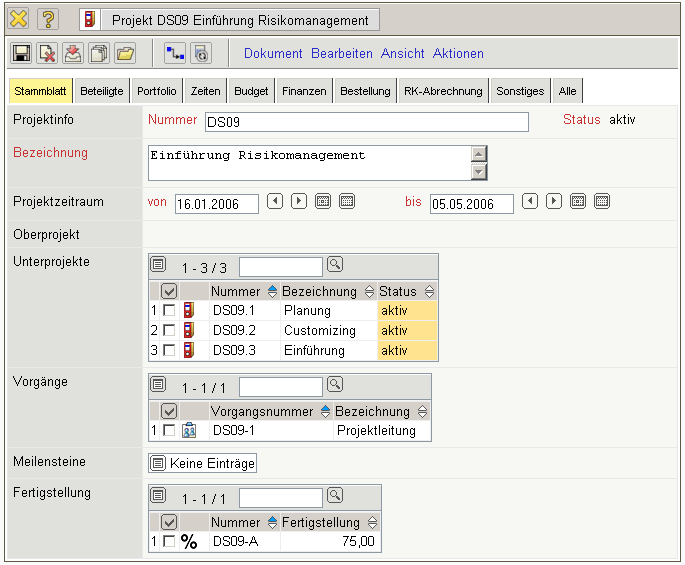Sort Unterprojekte by the Status column arrows
Image resolution: width=685 pixels, height=565 pixels.
(429, 292)
